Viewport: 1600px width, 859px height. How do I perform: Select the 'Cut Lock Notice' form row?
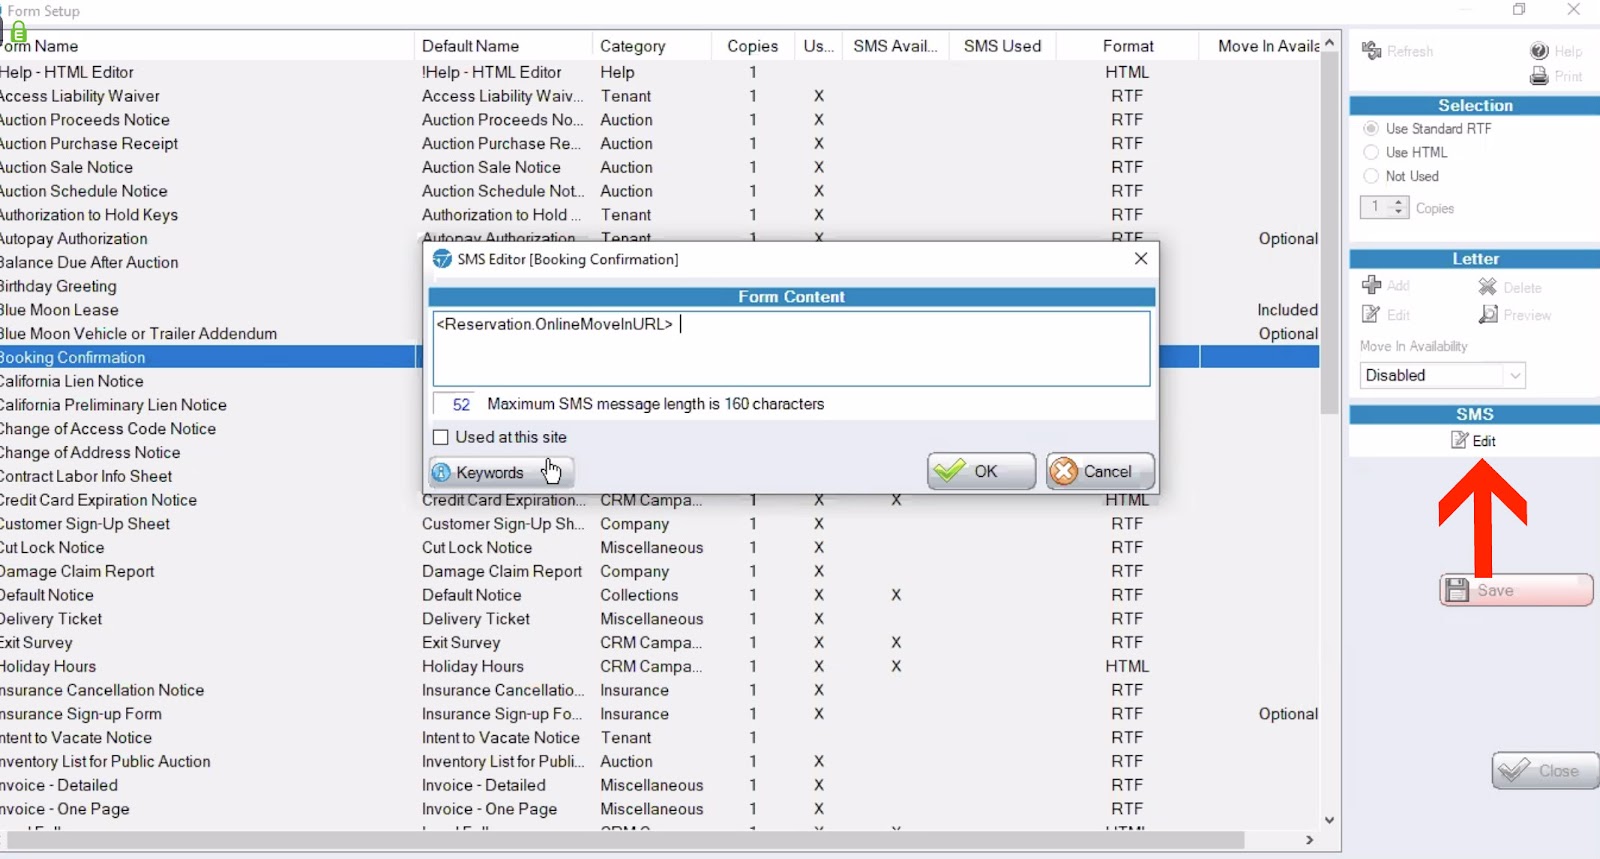tap(660, 548)
